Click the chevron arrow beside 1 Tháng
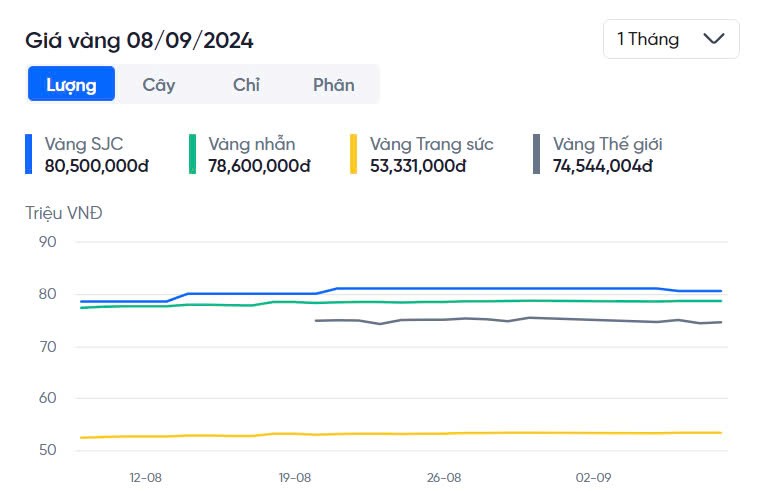Screen dimensions: 757x491 [x=714, y=39]
